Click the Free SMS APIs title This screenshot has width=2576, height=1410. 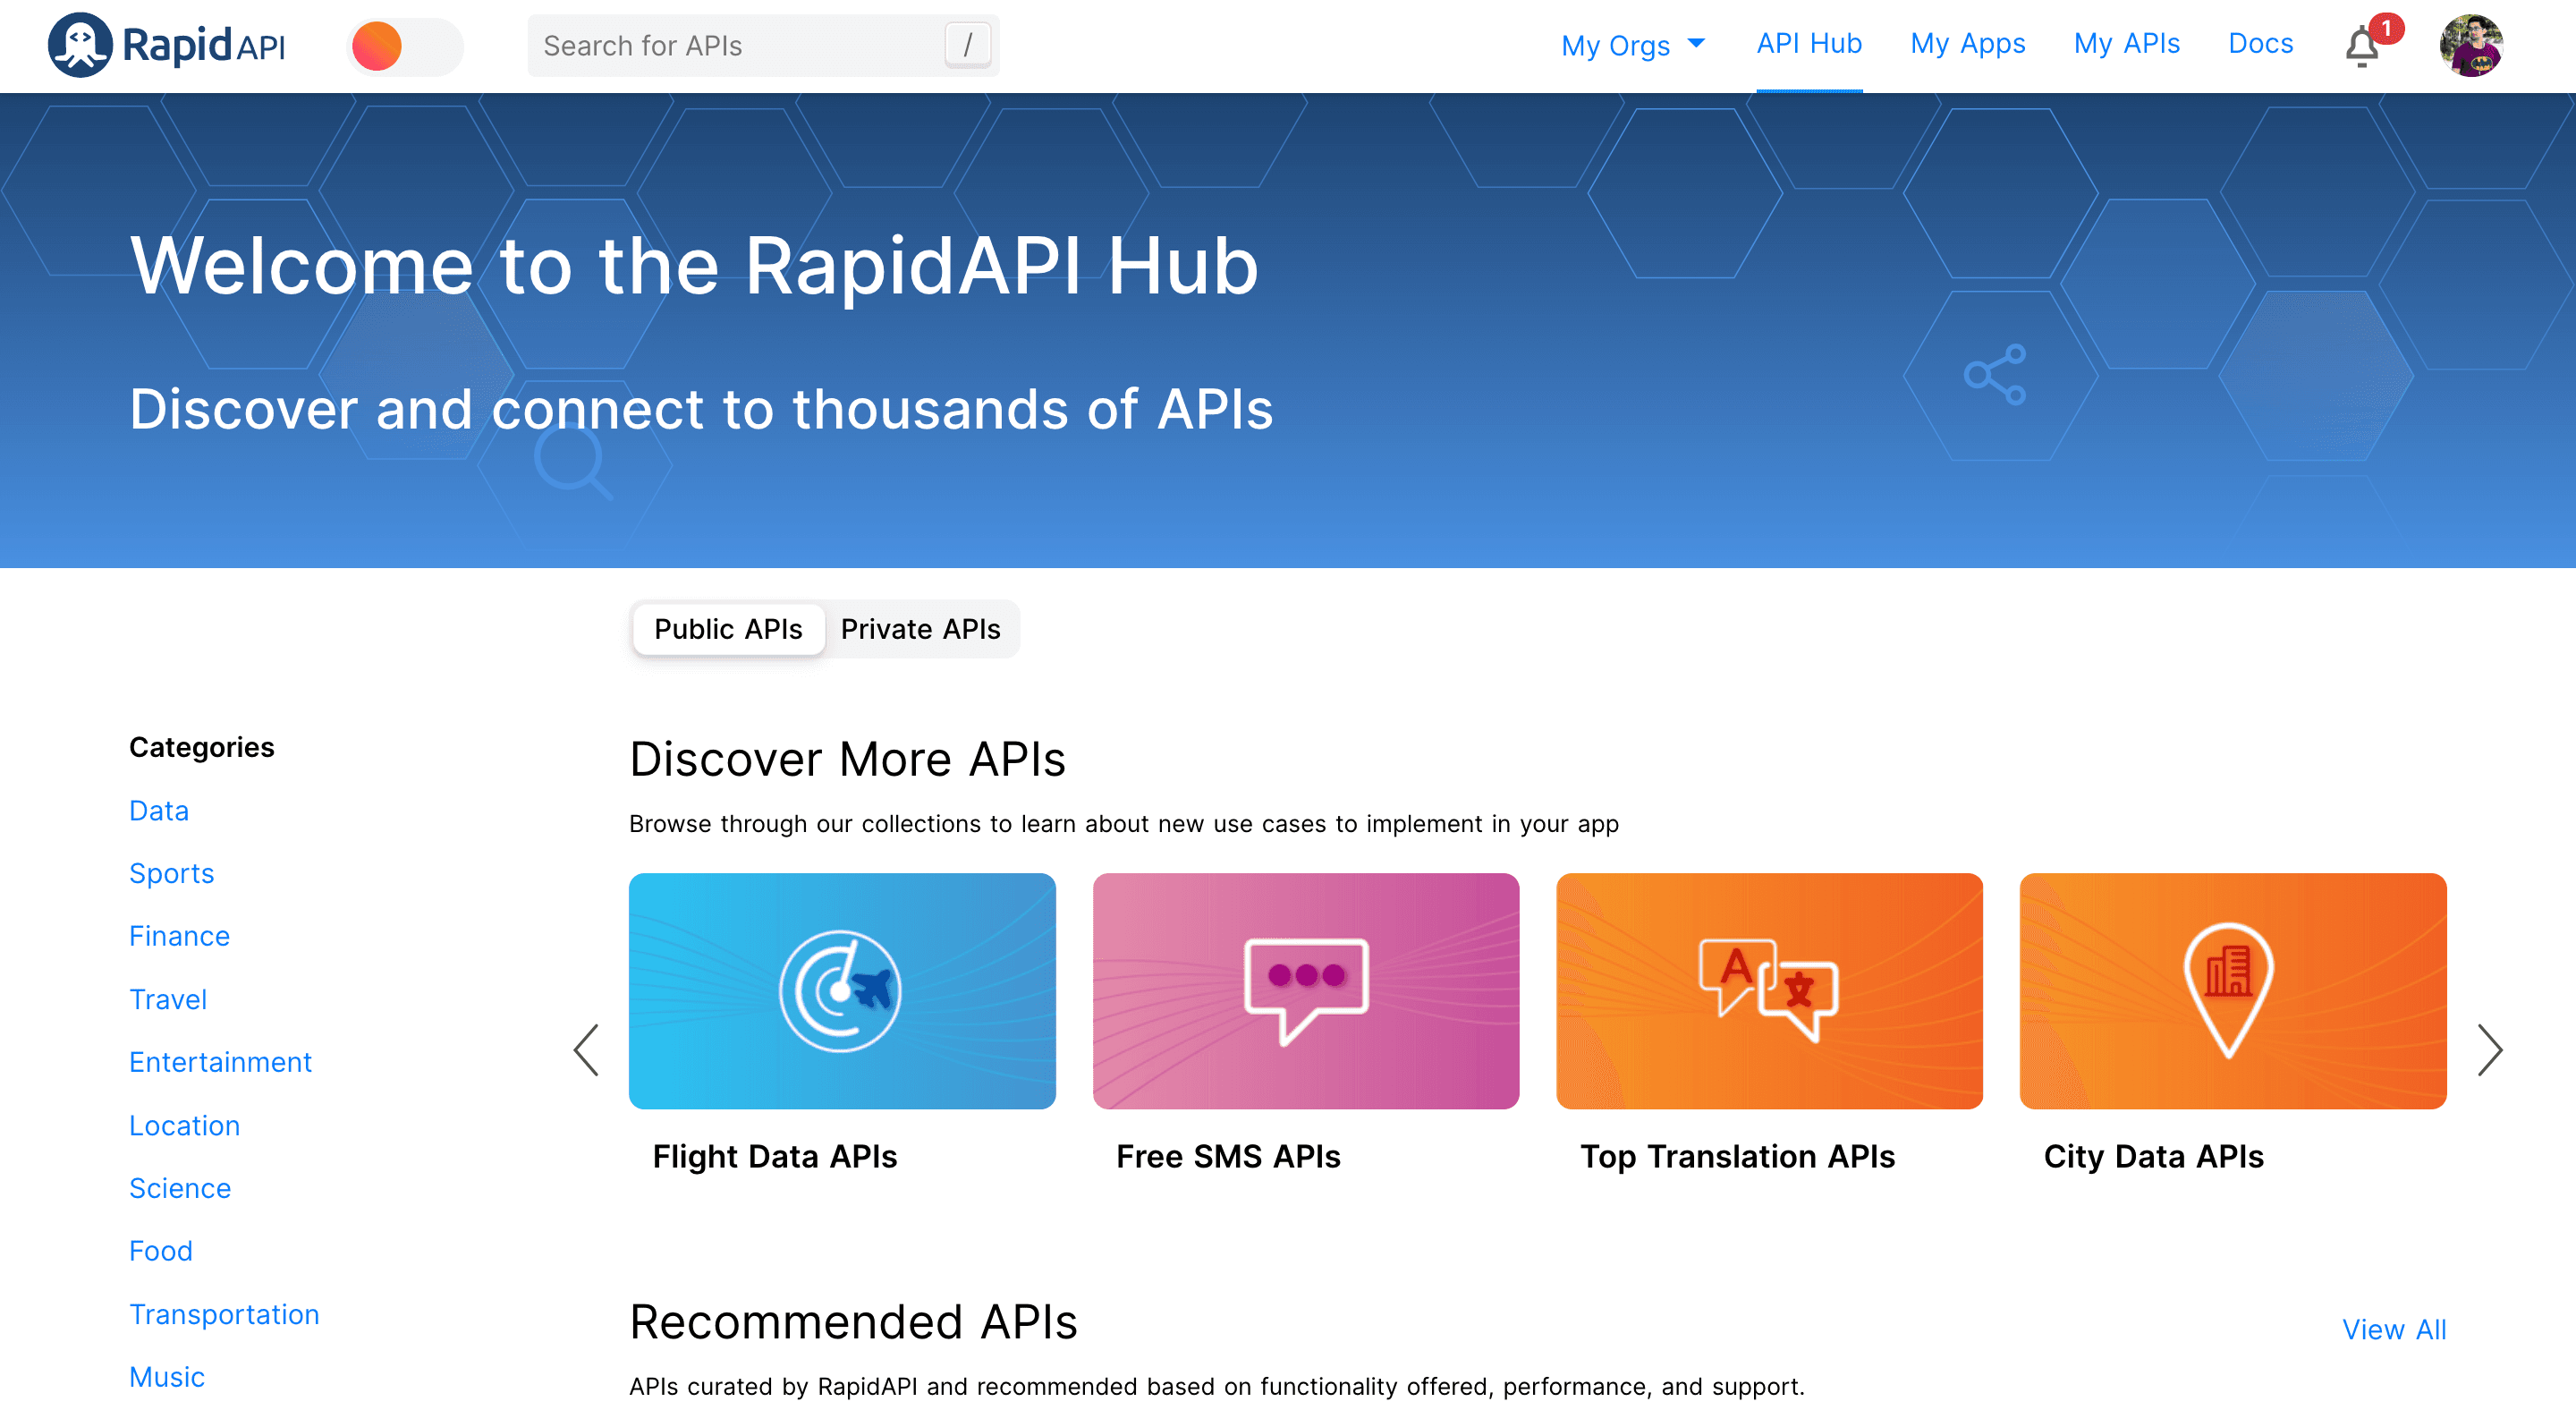(x=1228, y=1157)
